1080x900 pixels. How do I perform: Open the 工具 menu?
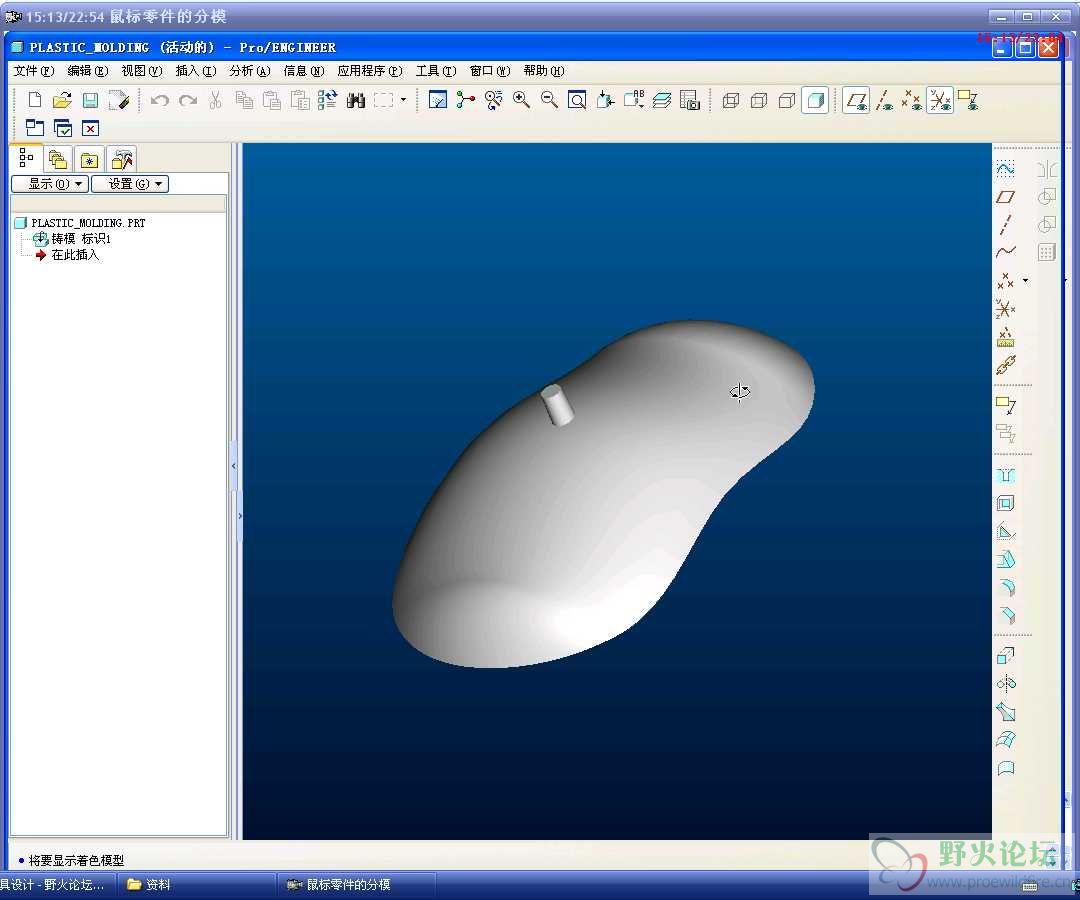[435, 71]
